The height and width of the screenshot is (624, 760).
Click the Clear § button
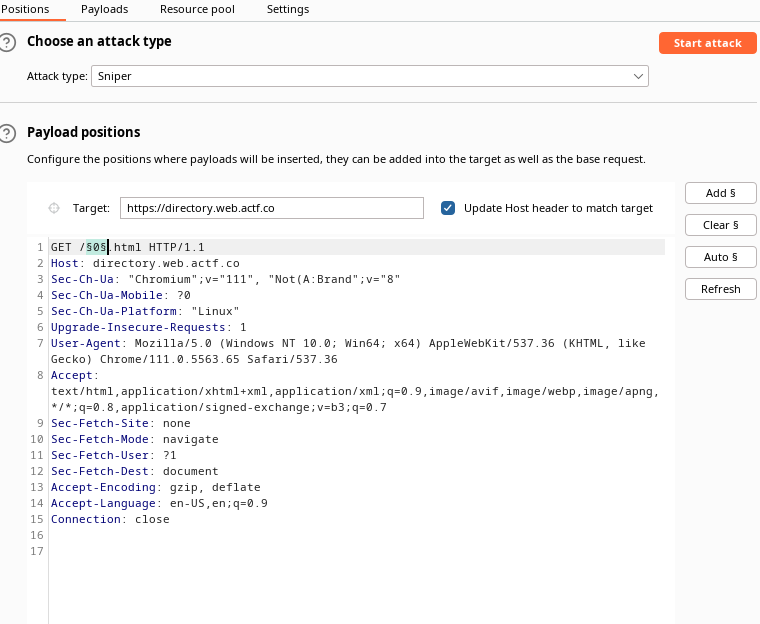pyautogui.click(x=721, y=225)
